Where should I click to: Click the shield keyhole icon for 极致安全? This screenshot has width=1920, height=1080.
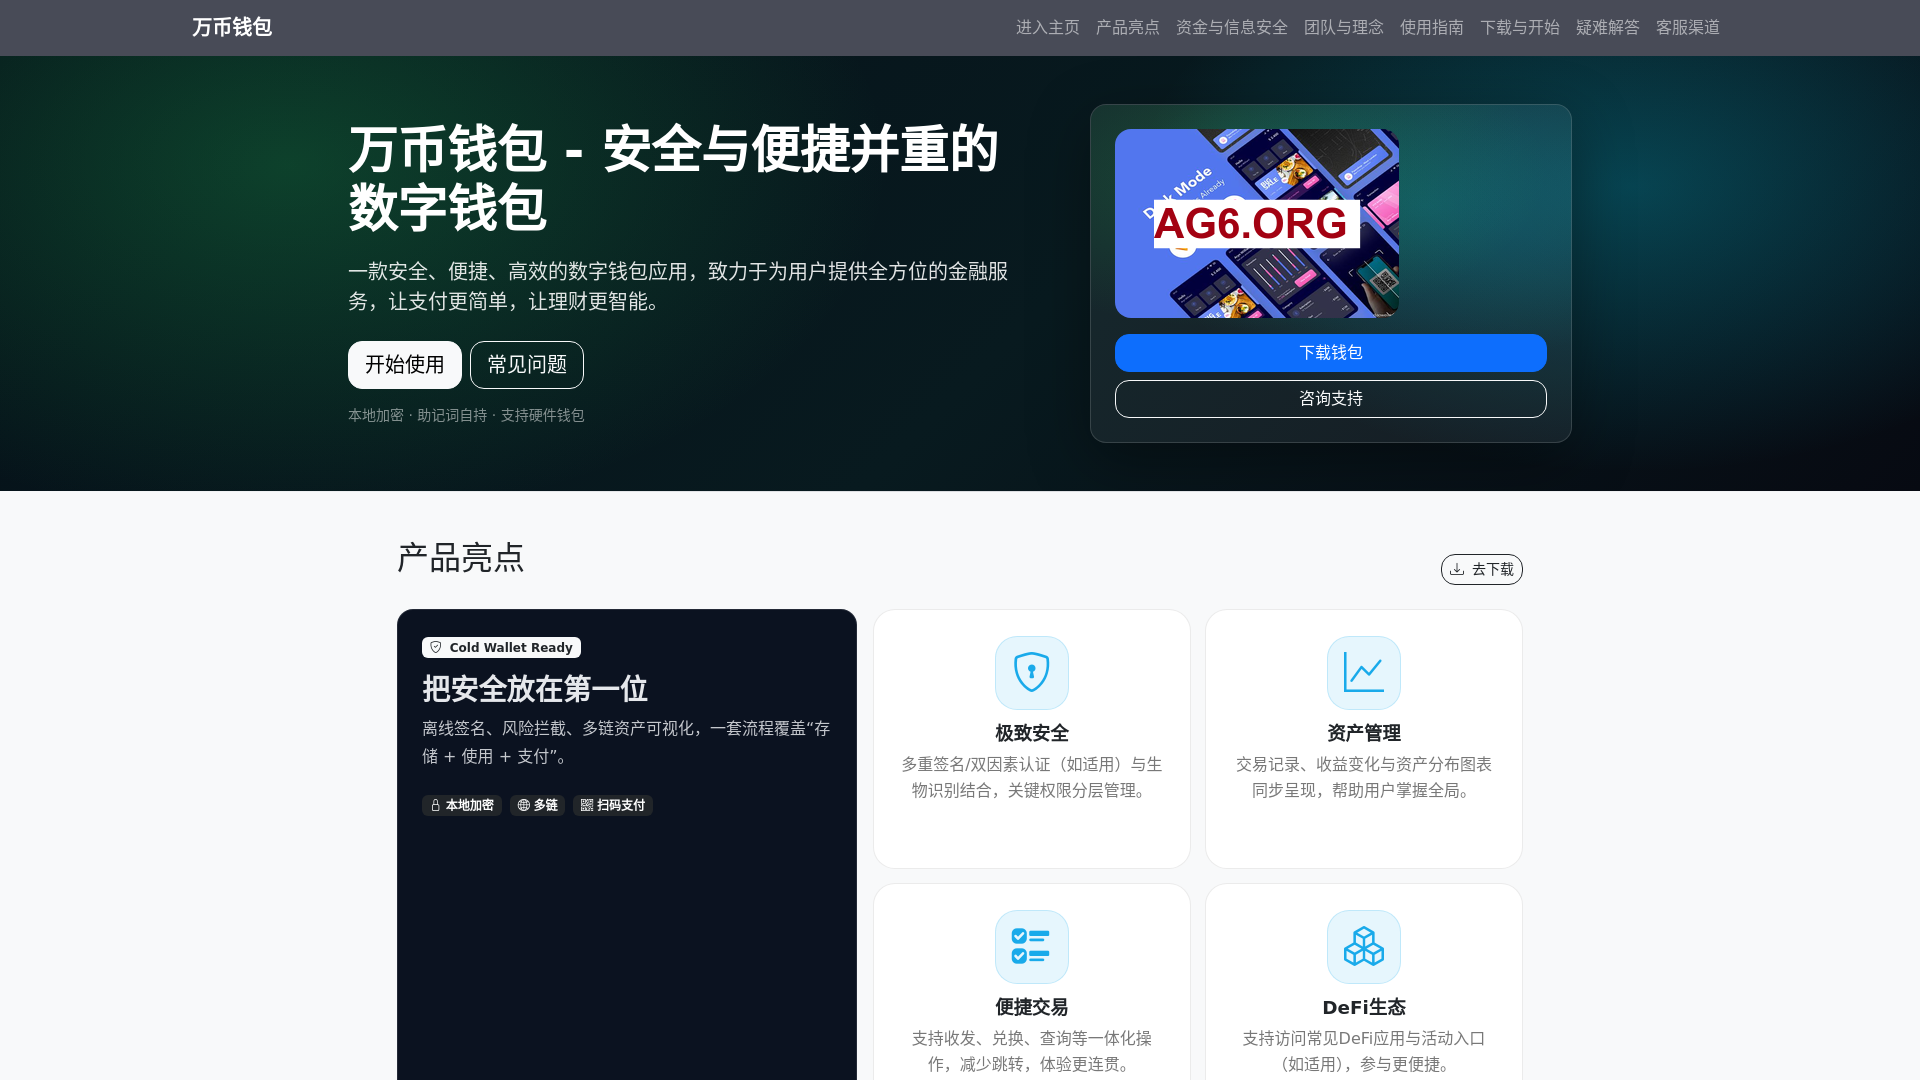point(1032,673)
